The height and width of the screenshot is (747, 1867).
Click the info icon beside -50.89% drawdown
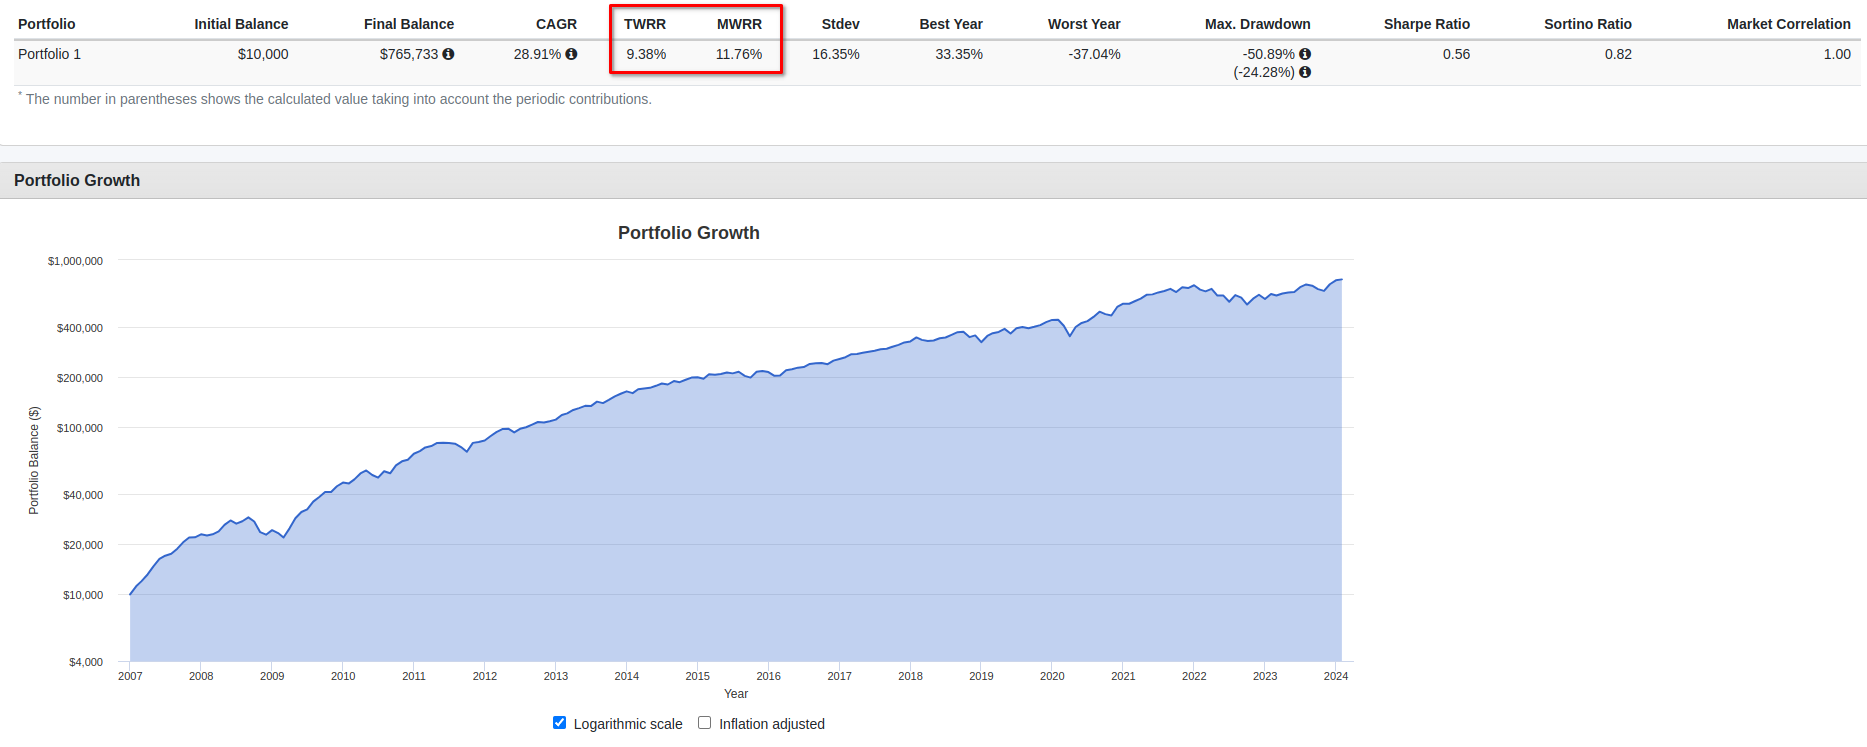pyautogui.click(x=1305, y=54)
